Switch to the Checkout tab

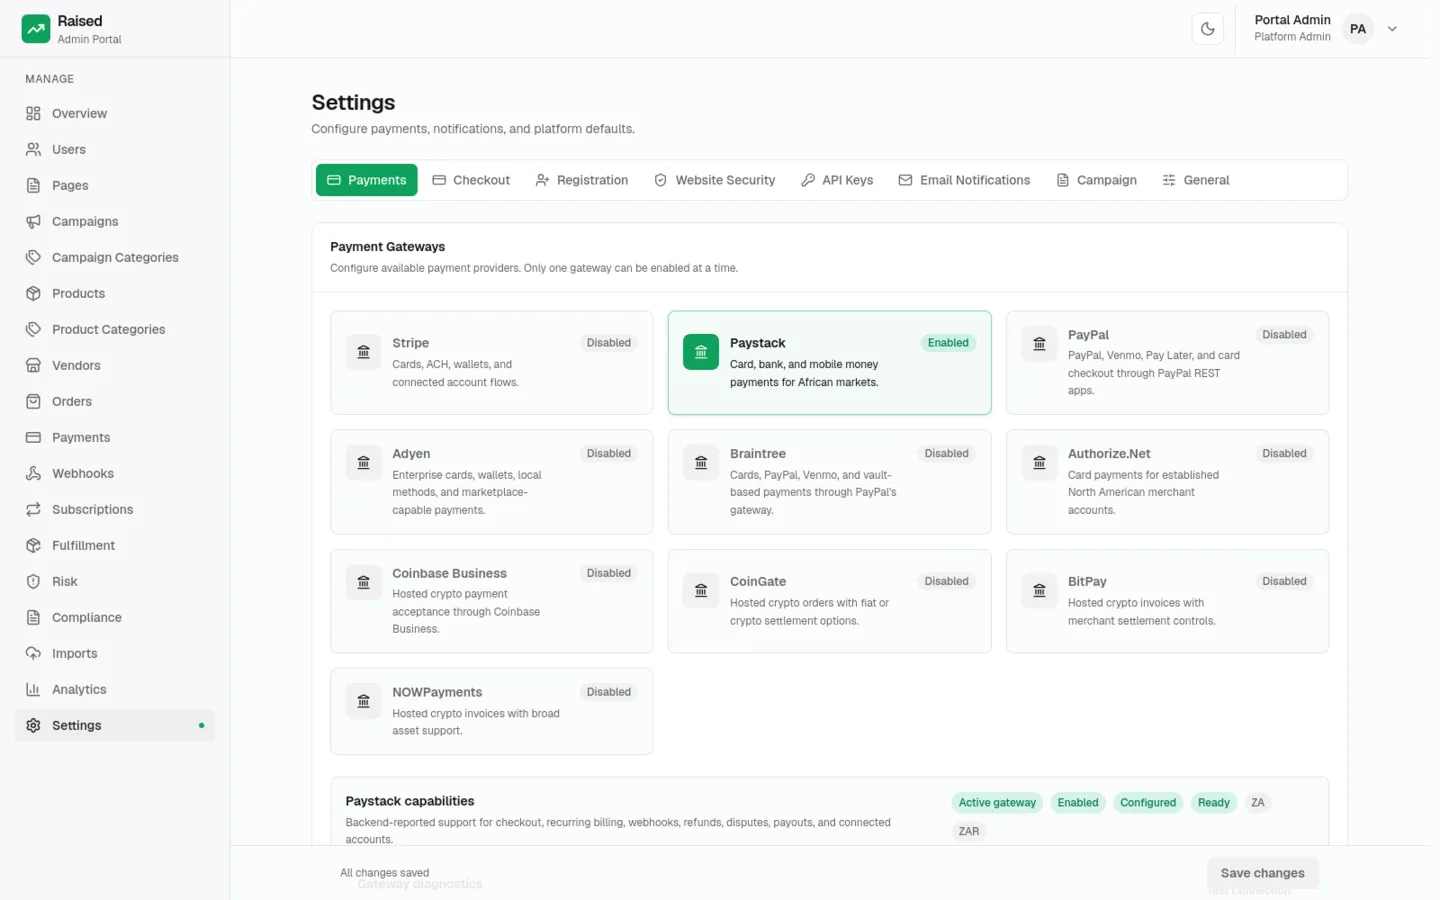pos(471,180)
